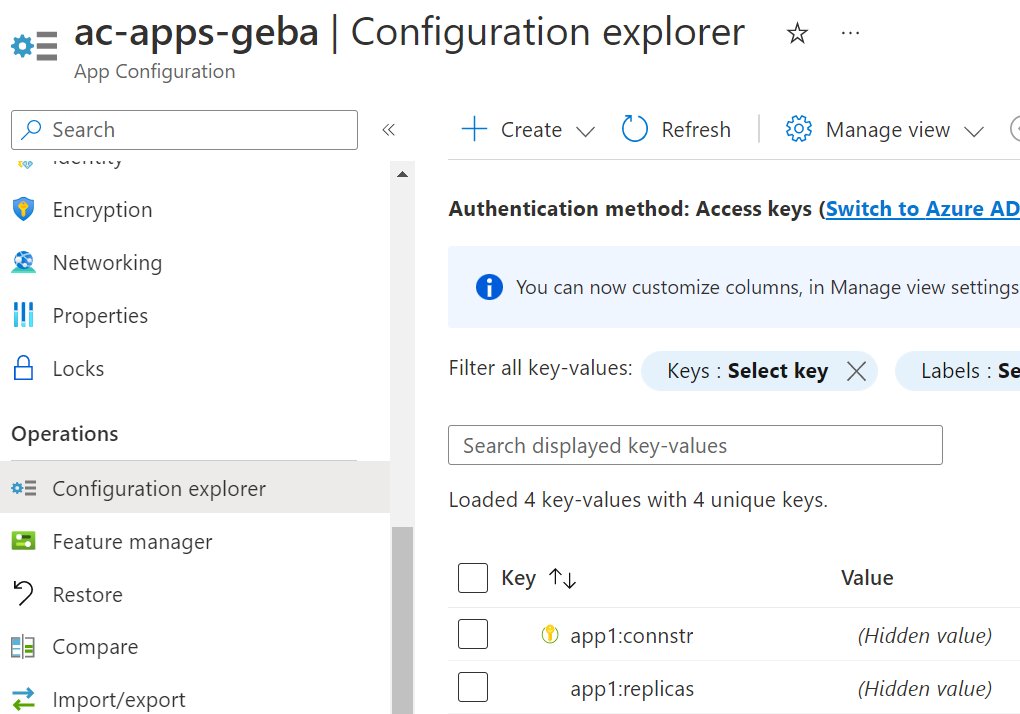The height and width of the screenshot is (714, 1020).
Task: Click the magnifier icon in the Search box
Action: pyautogui.click(x=31, y=129)
